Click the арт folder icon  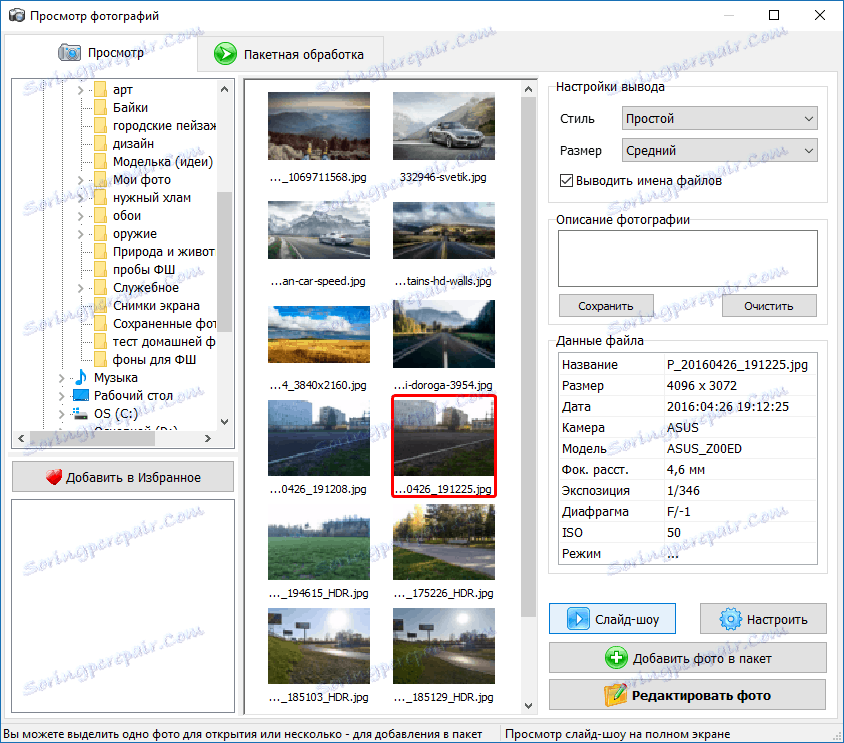[x=100, y=89]
